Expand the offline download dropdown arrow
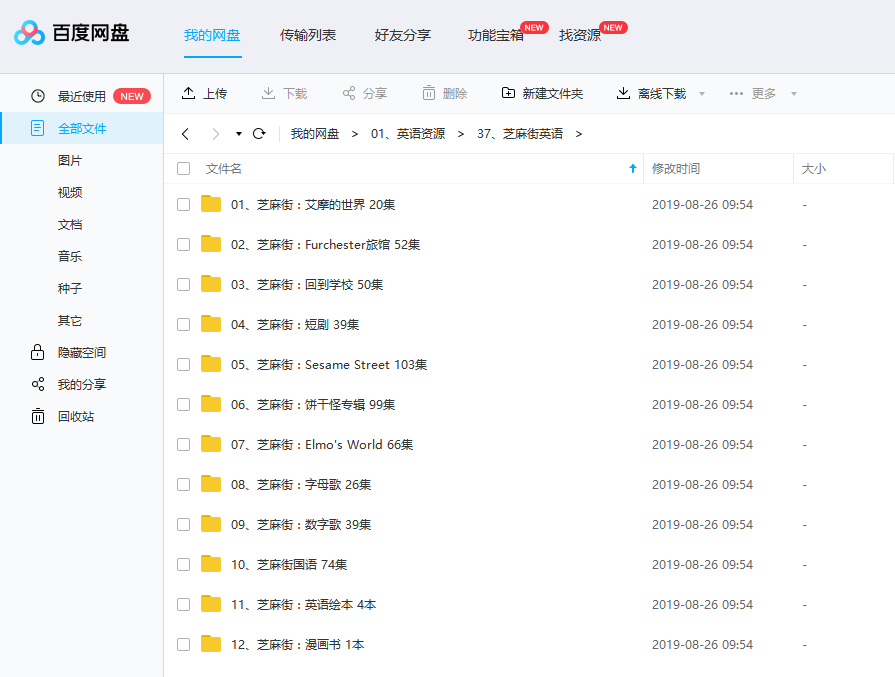Screen dimensions: 895x677 click(x=702, y=94)
